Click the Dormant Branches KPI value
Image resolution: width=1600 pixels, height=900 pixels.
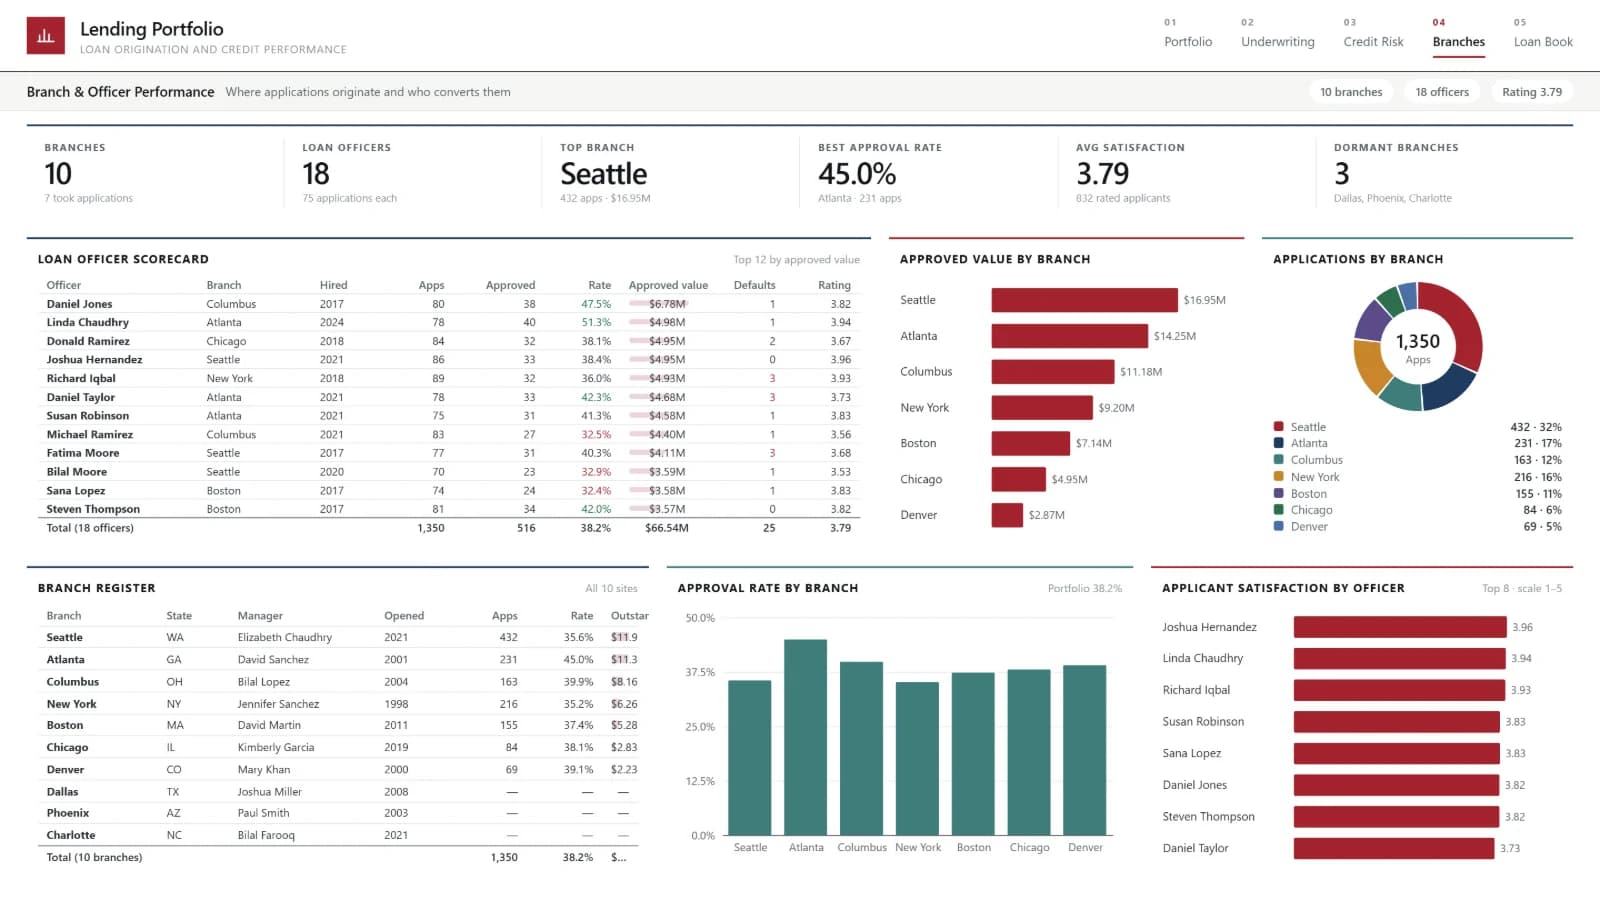click(1342, 174)
